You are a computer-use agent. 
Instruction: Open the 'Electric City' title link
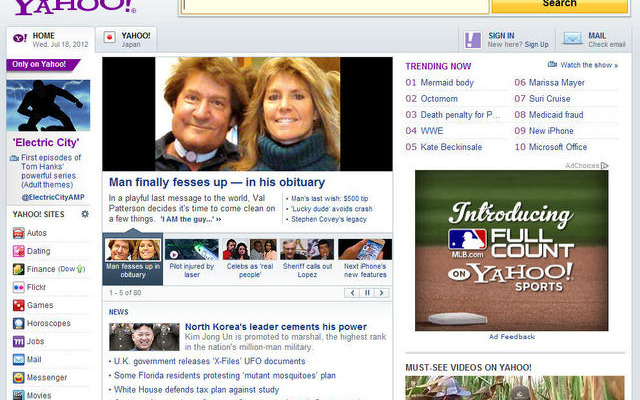coord(46,142)
